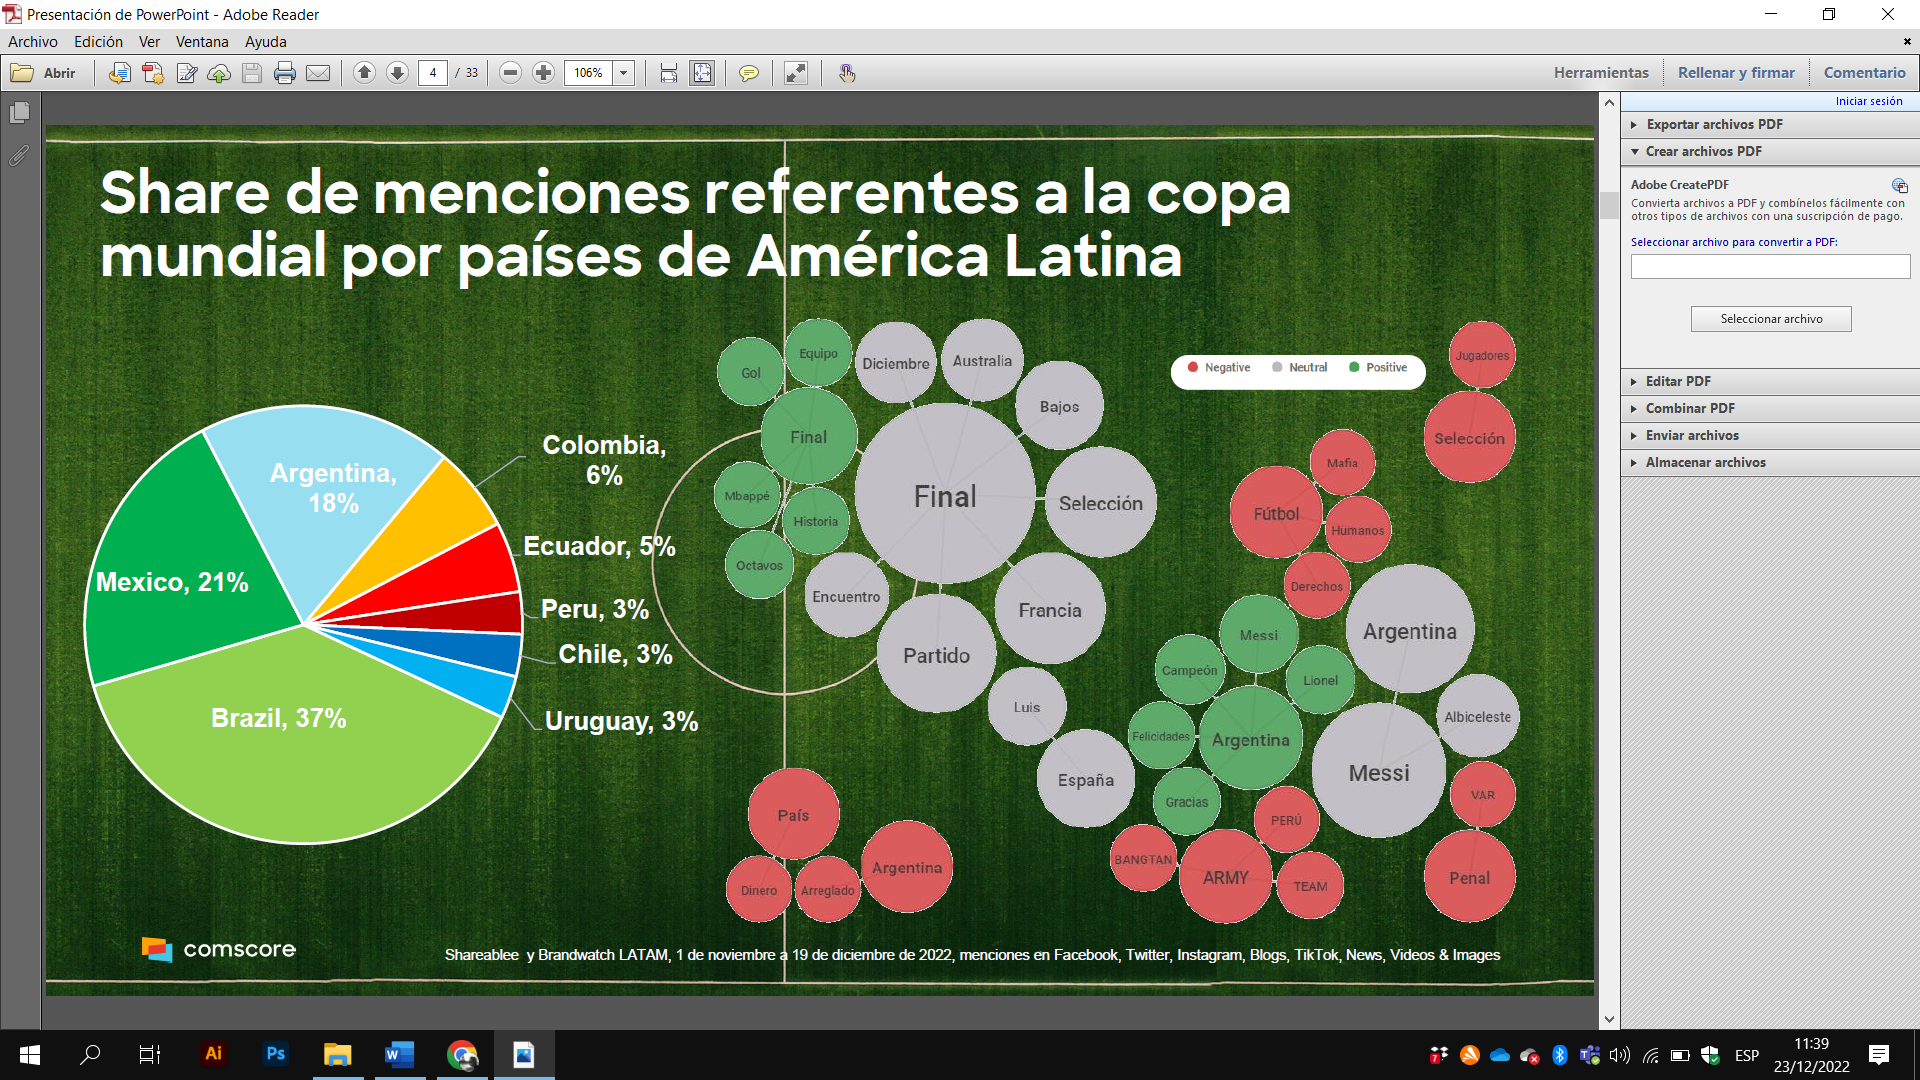Click Iniciar sesión link

[x=1868, y=101]
